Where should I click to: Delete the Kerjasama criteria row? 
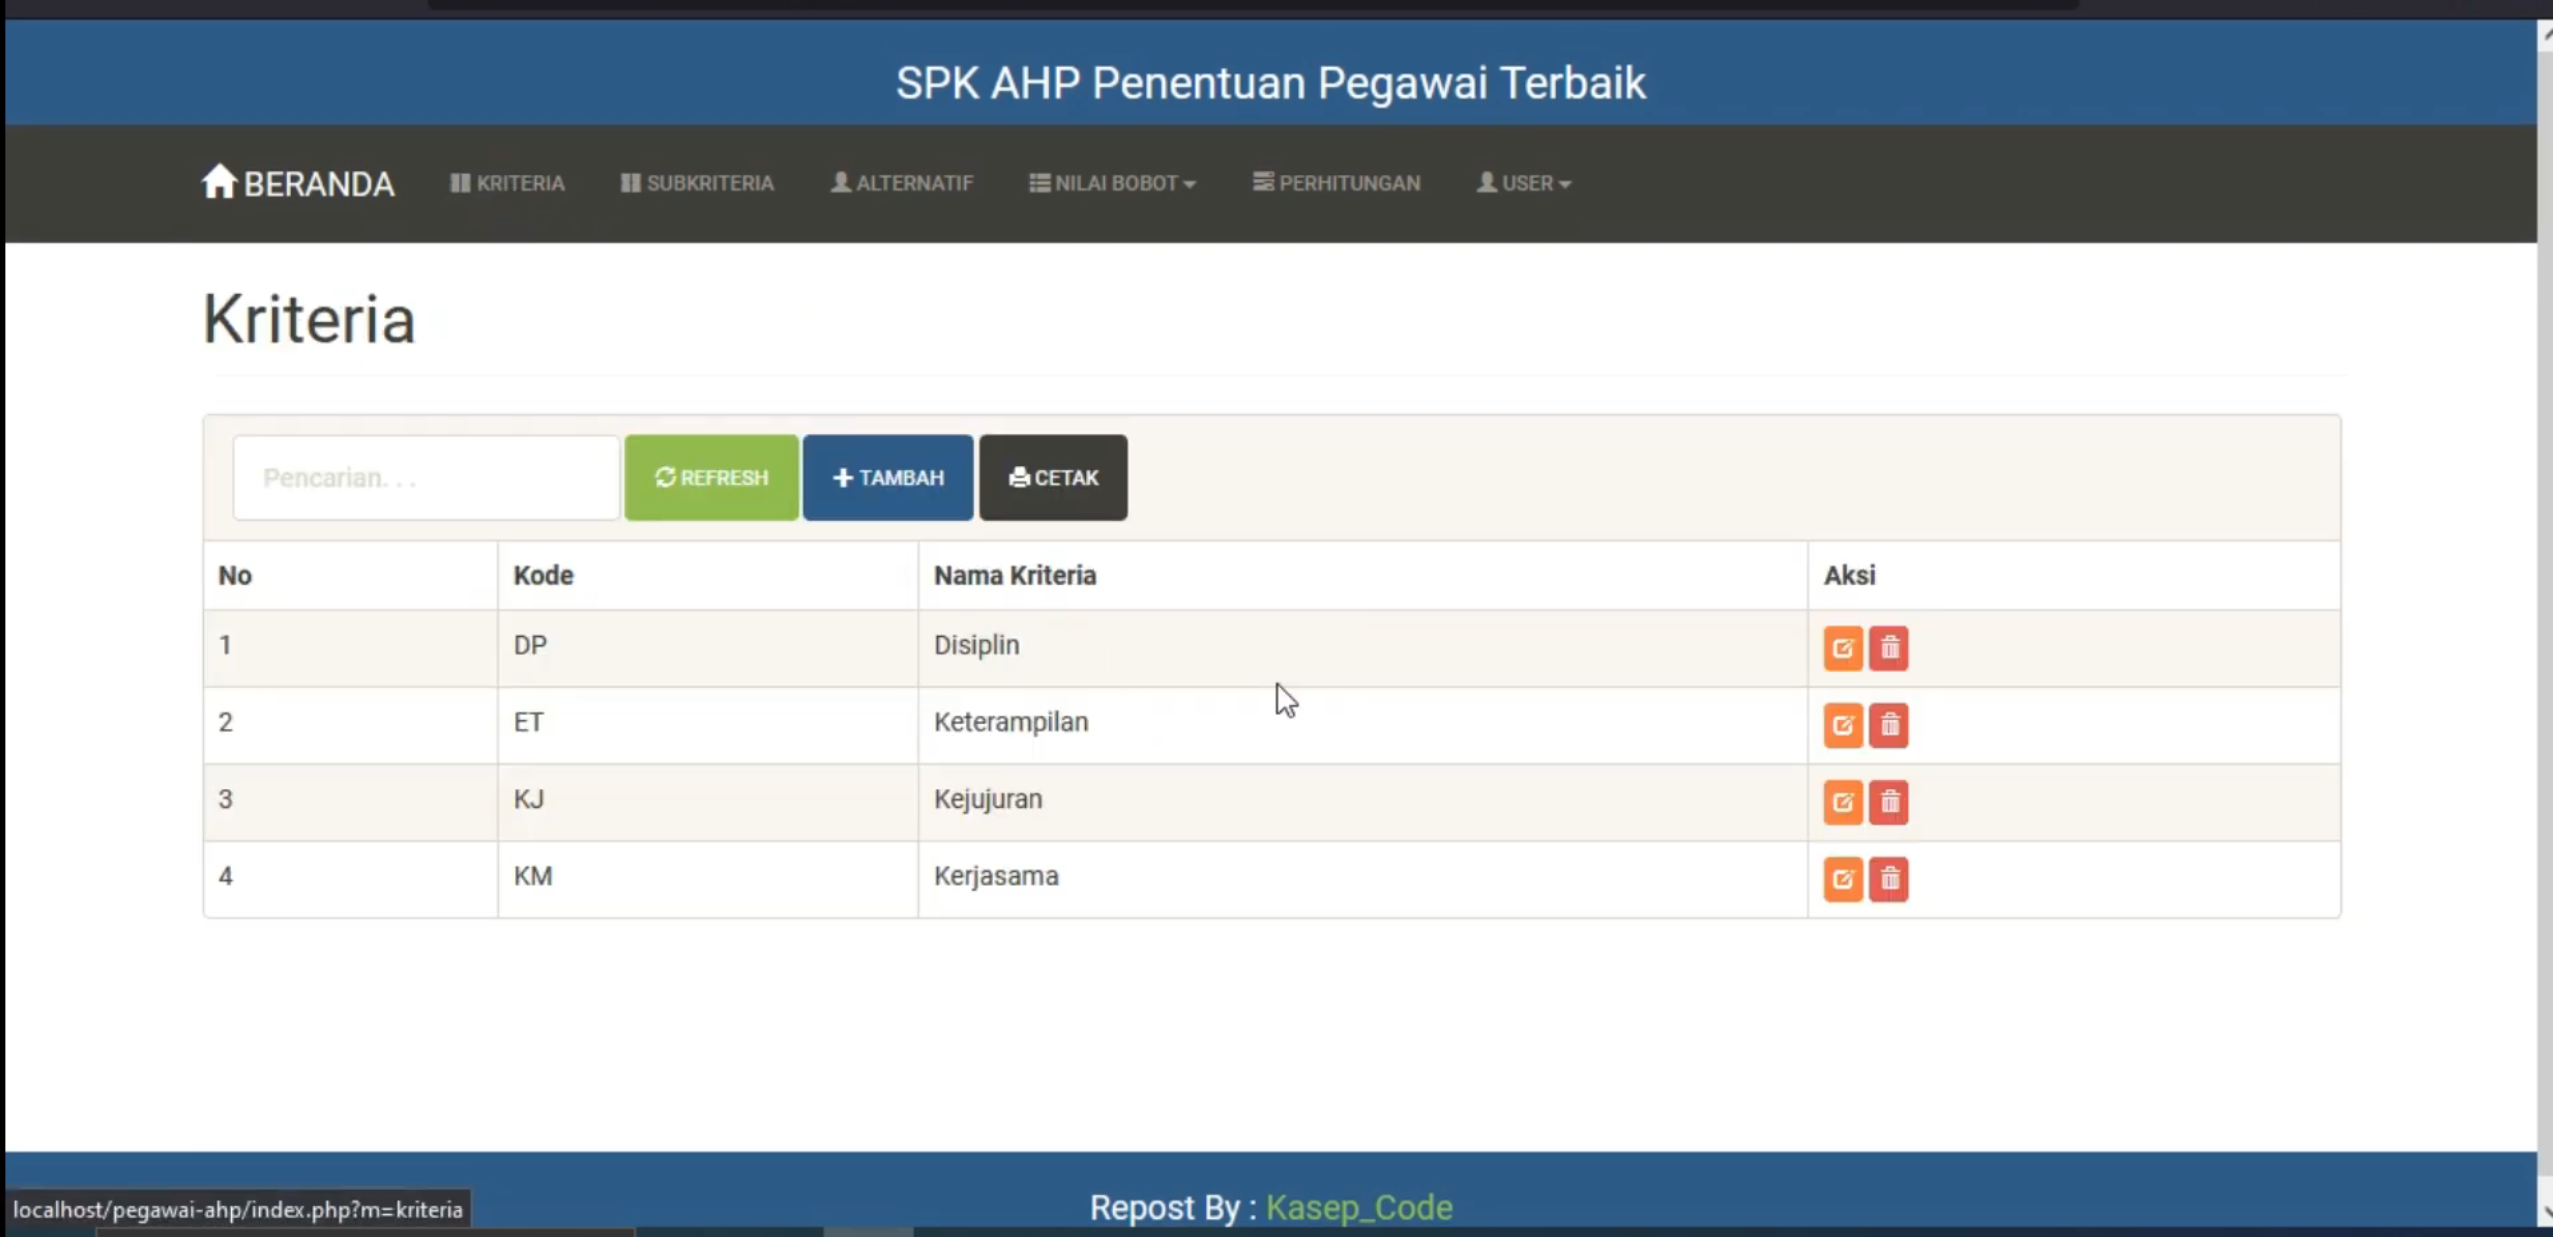(1889, 879)
